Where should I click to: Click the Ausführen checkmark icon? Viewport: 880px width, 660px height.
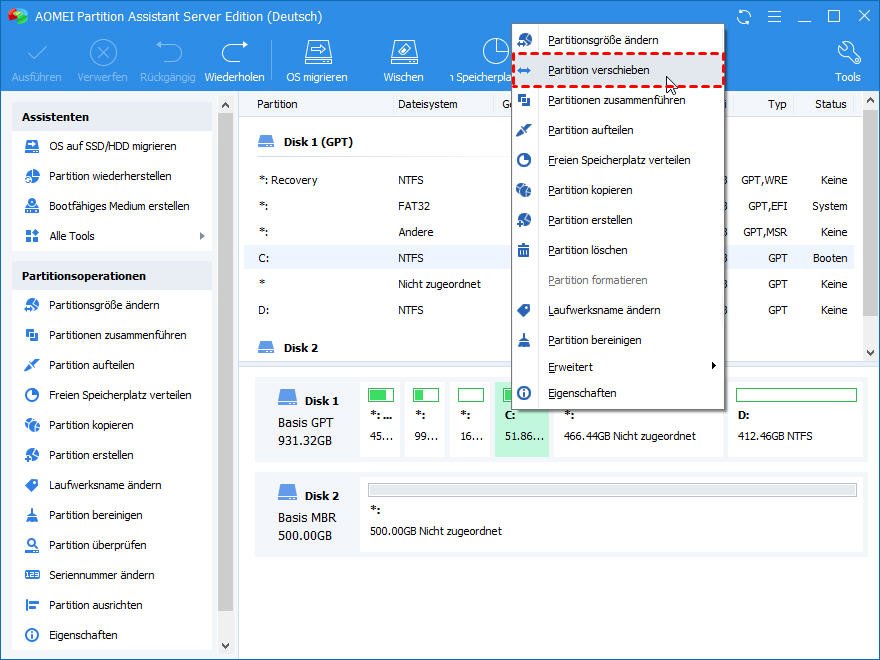pyautogui.click(x=37, y=53)
